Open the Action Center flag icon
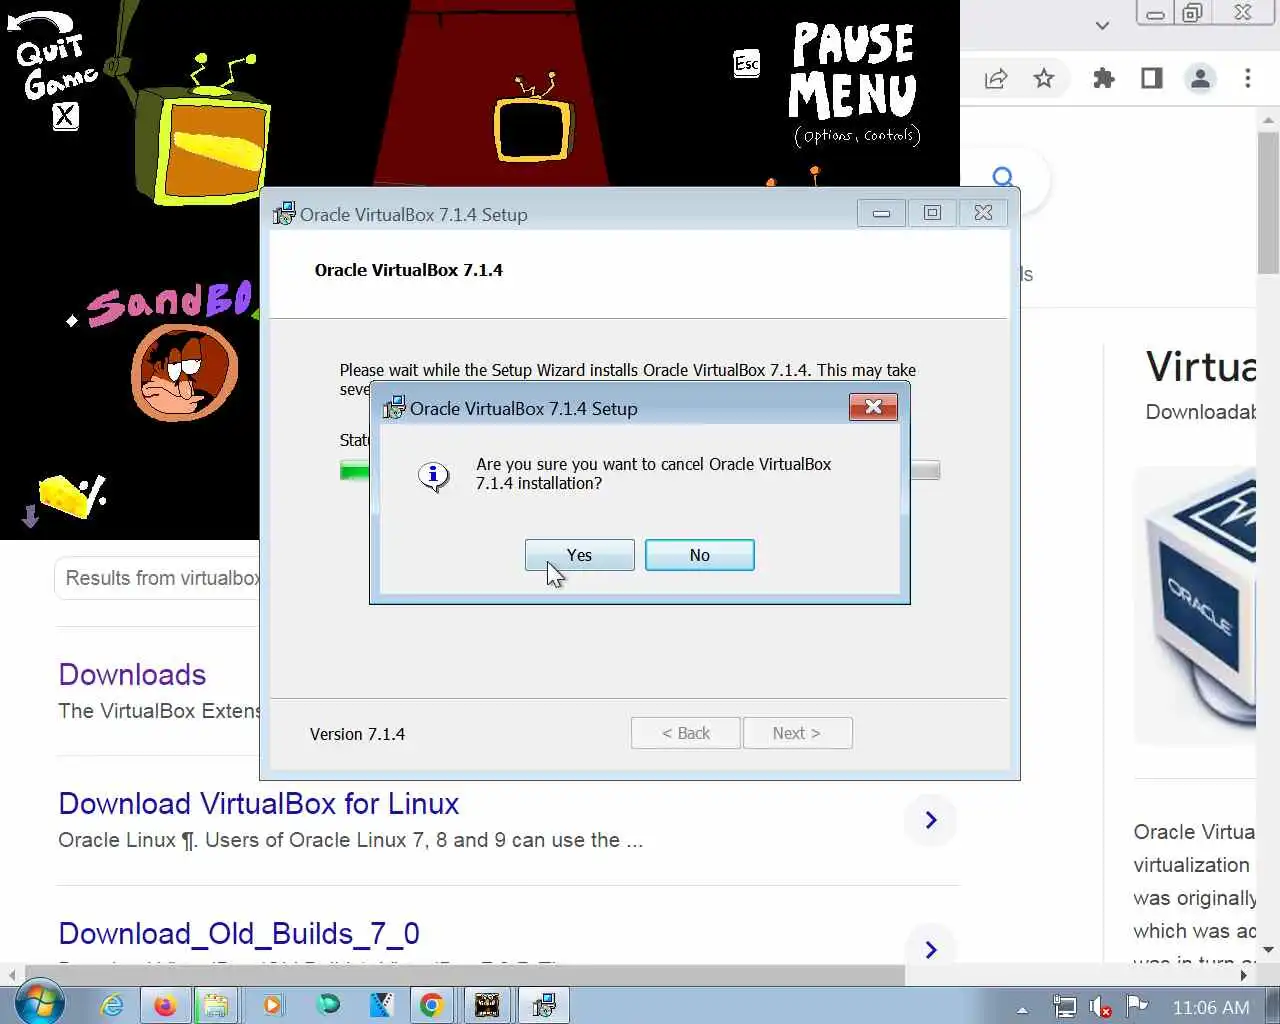The image size is (1280, 1024). [x=1137, y=1006]
